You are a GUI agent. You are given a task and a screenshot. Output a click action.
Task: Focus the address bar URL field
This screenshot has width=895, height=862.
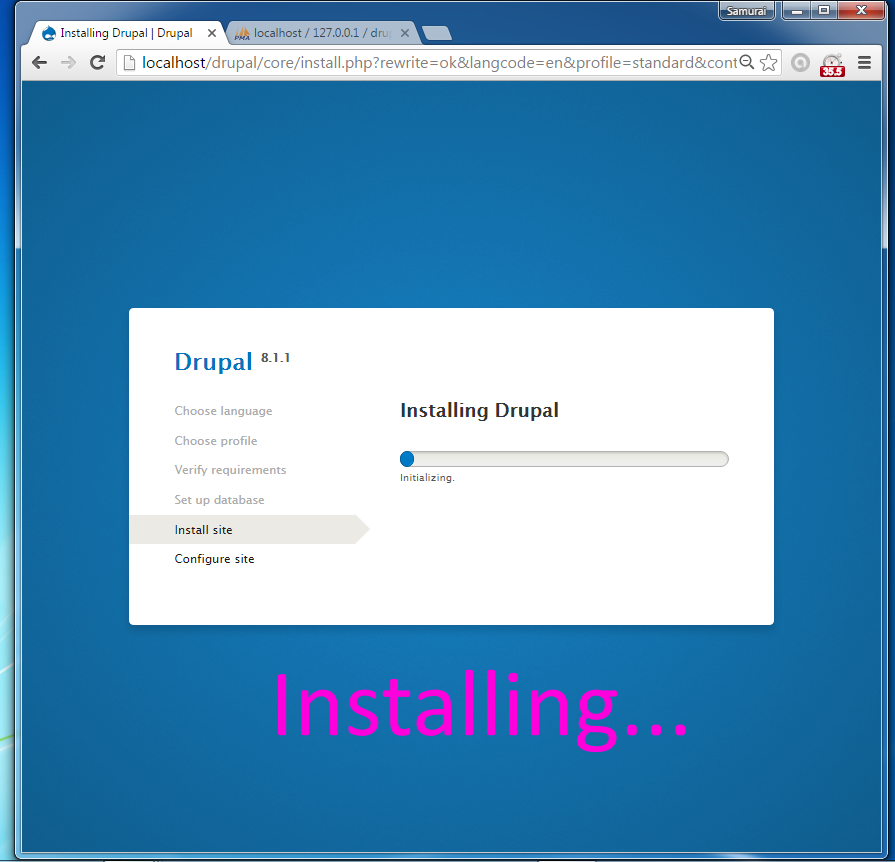point(440,62)
